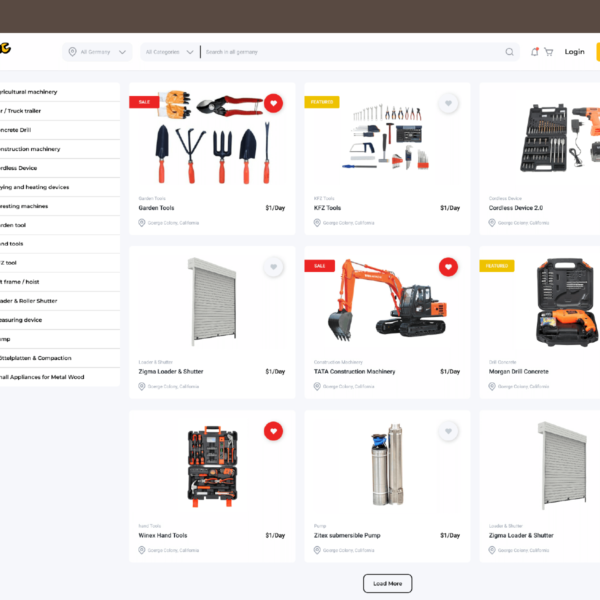
Task: Click the notification bell icon
Action: (535, 52)
